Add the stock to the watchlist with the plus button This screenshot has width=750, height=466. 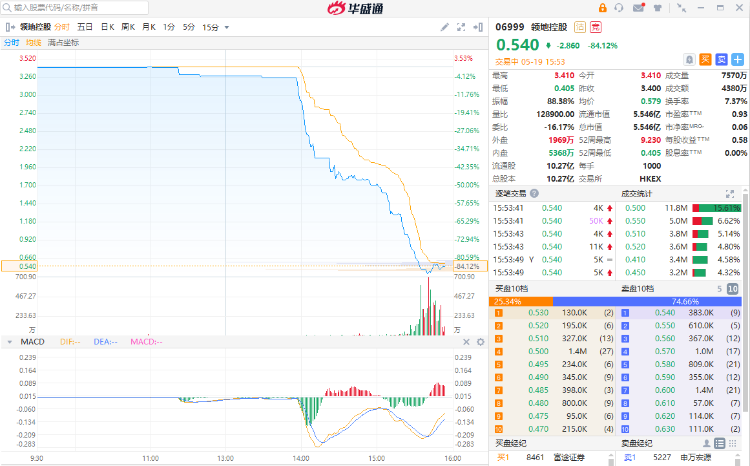pyautogui.click(x=738, y=59)
